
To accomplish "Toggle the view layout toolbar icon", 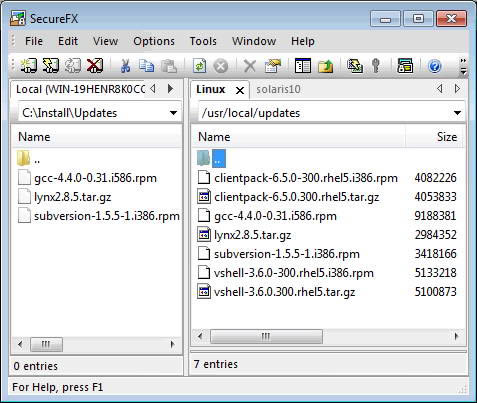I will pyautogui.click(x=303, y=66).
